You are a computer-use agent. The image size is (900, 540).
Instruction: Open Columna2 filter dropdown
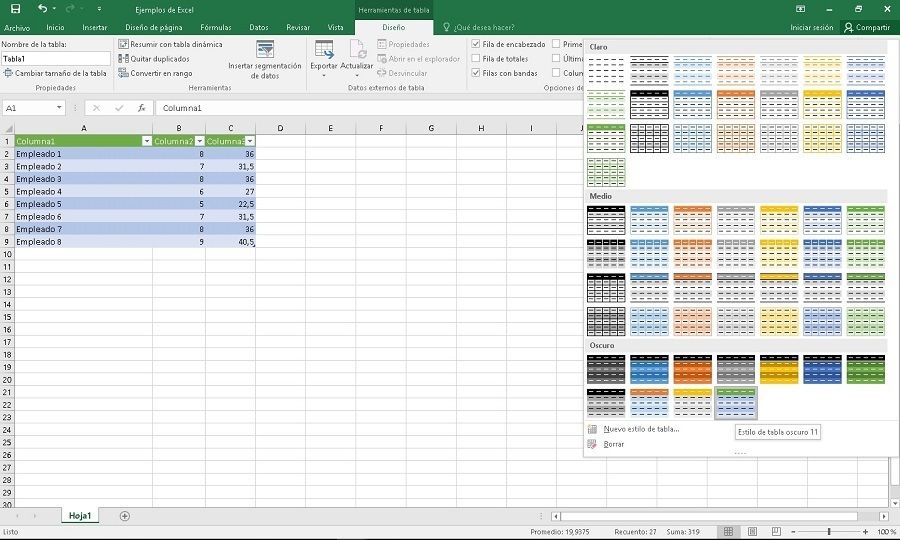tap(199, 141)
